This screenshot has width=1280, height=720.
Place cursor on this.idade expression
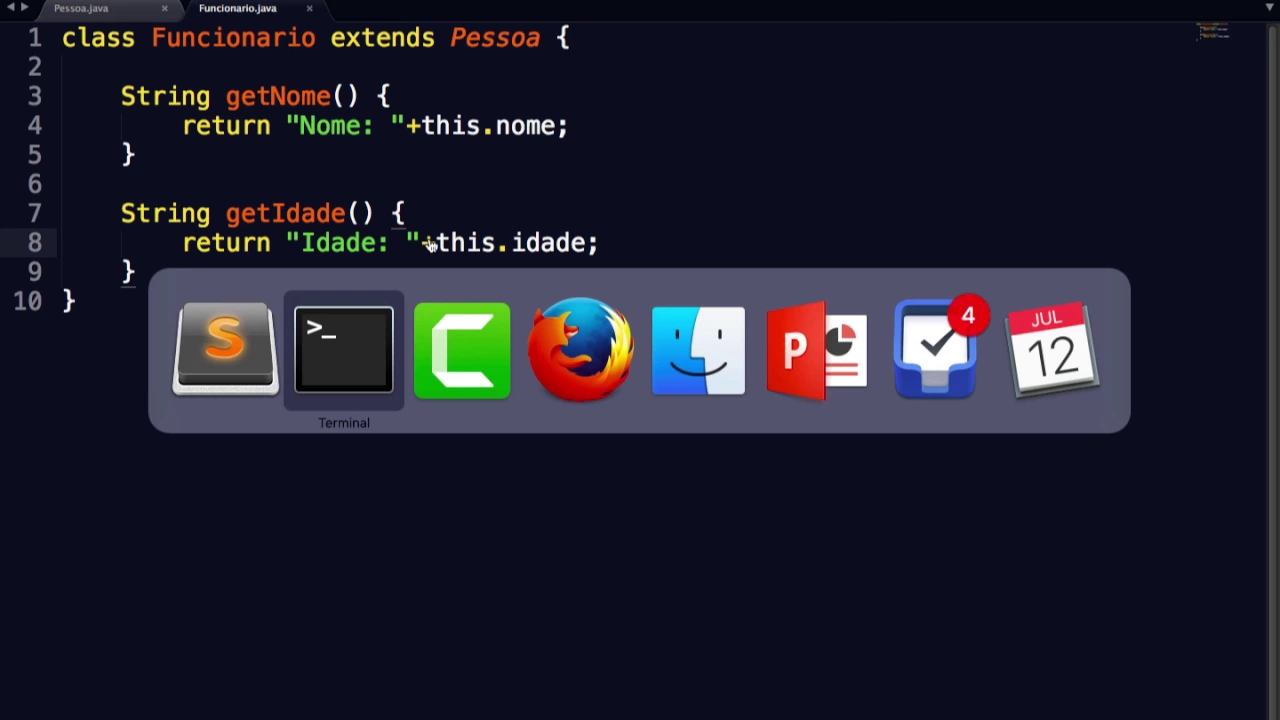tap(510, 243)
